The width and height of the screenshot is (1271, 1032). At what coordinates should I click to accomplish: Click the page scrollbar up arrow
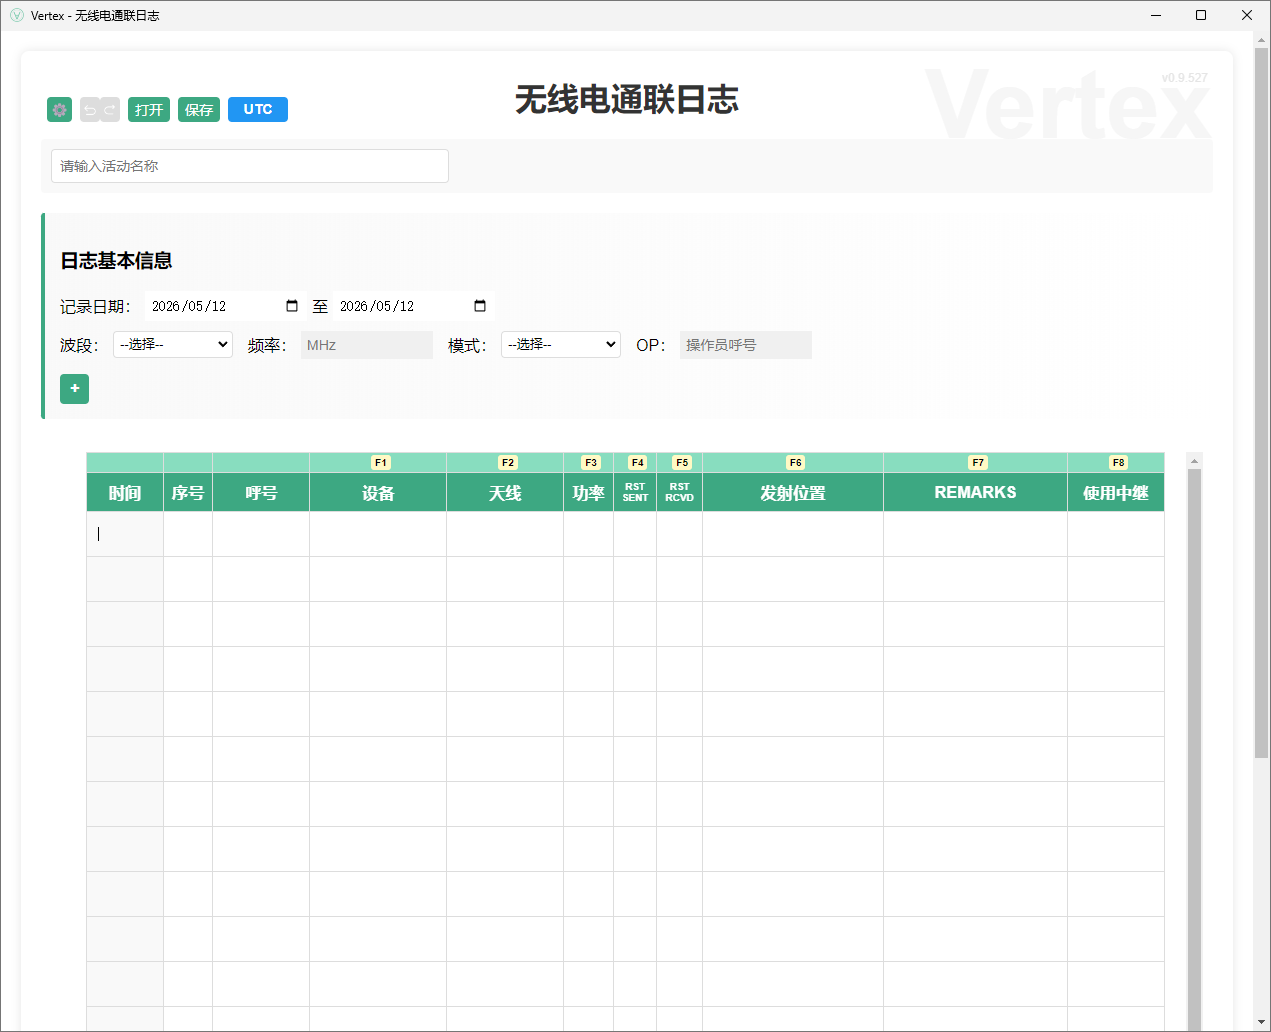tap(1261, 40)
